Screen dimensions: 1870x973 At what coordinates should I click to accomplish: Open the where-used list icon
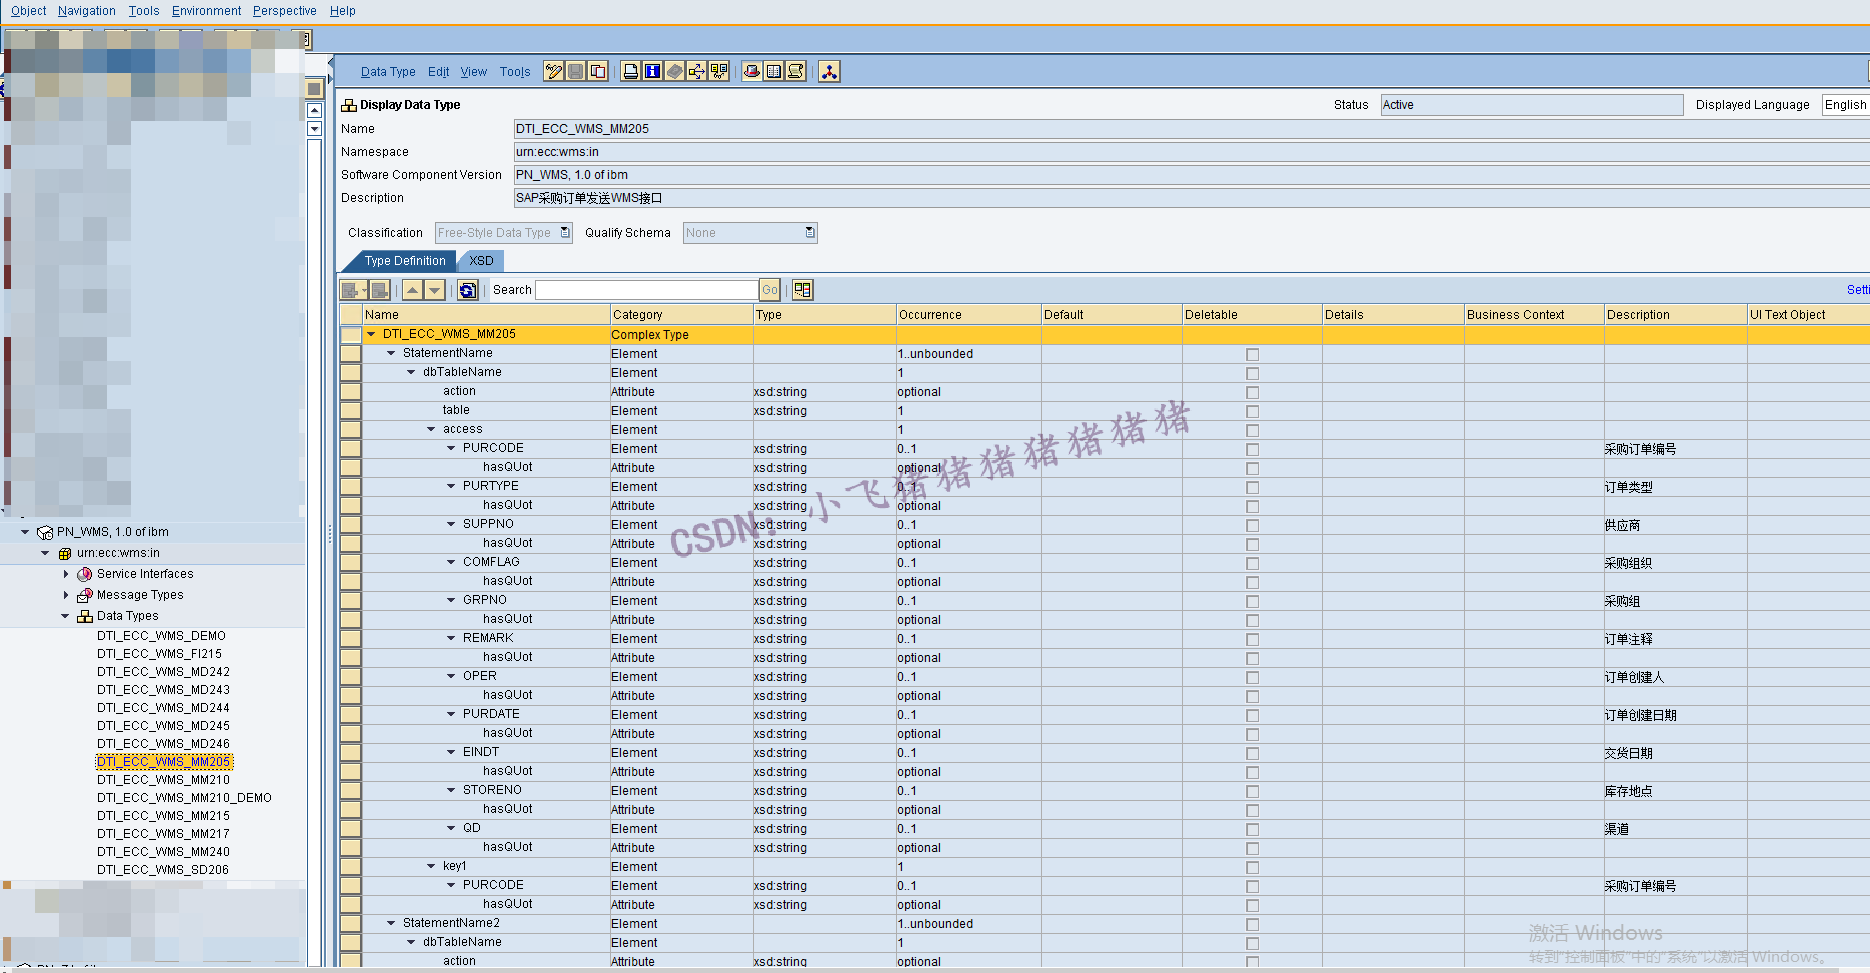pos(697,71)
